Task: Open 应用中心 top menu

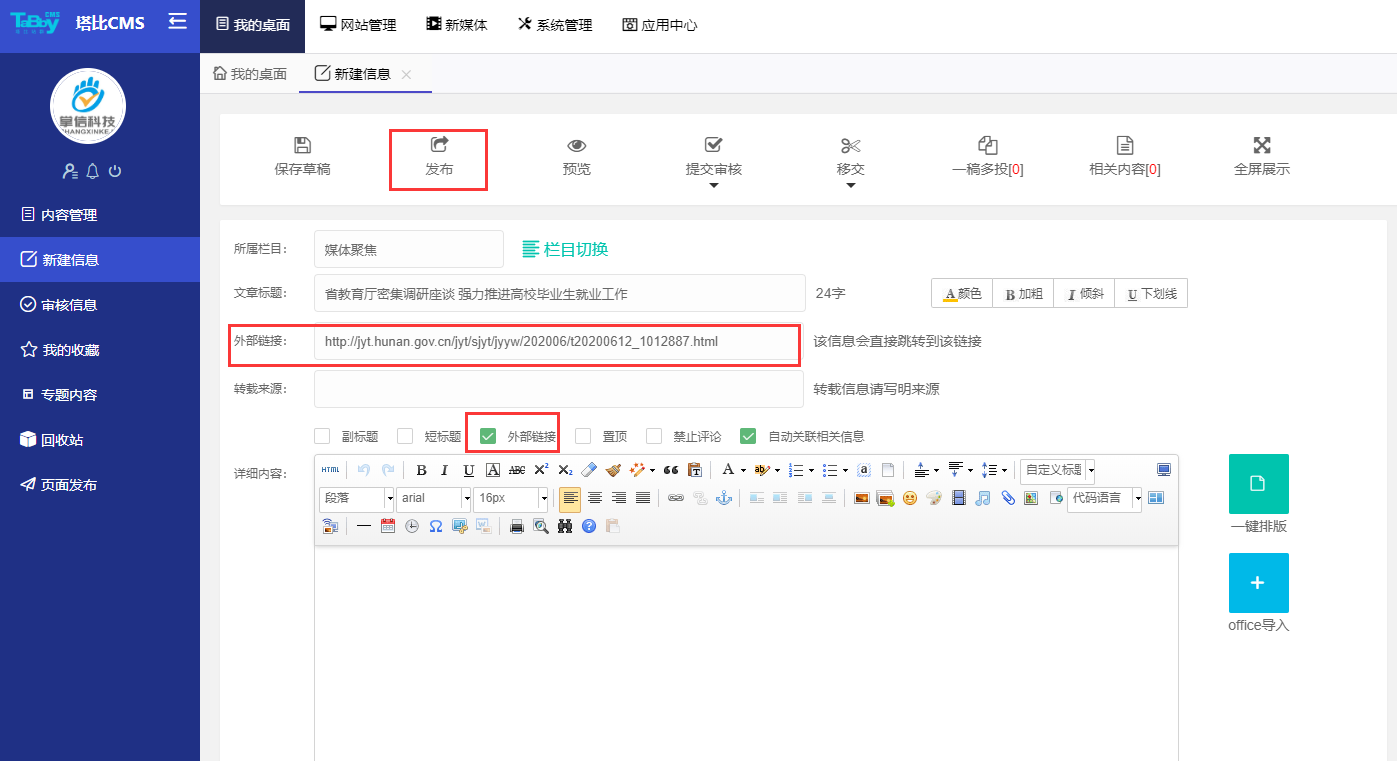Action: pyautogui.click(x=660, y=26)
